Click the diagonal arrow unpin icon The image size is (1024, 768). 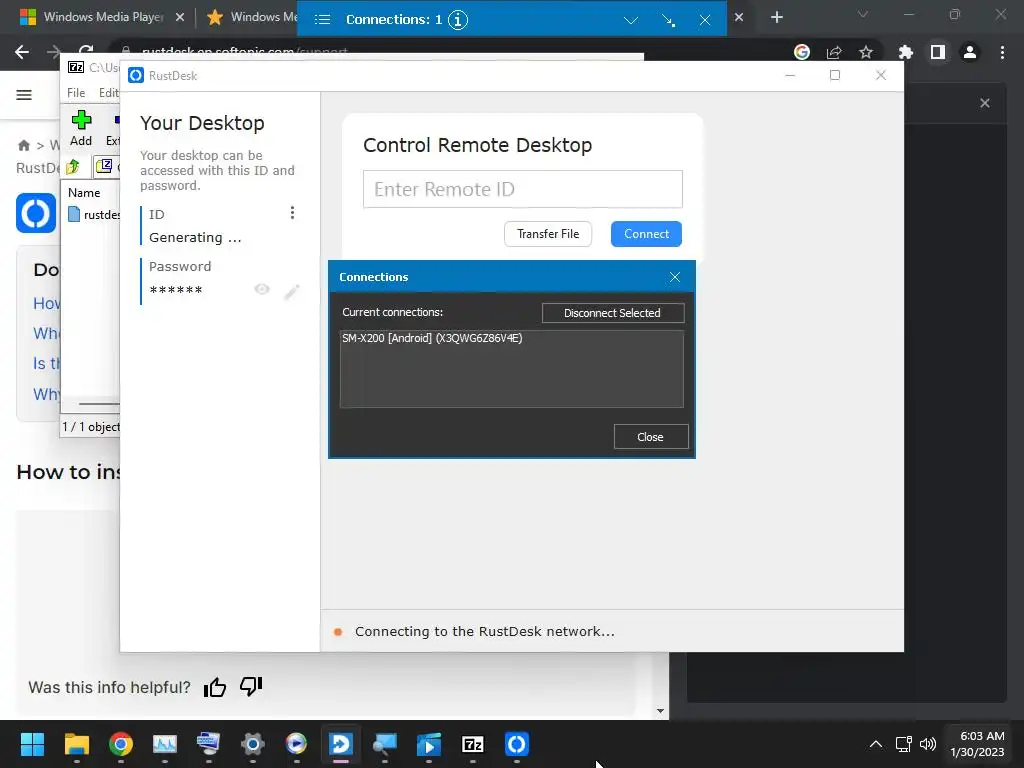tap(668, 20)
